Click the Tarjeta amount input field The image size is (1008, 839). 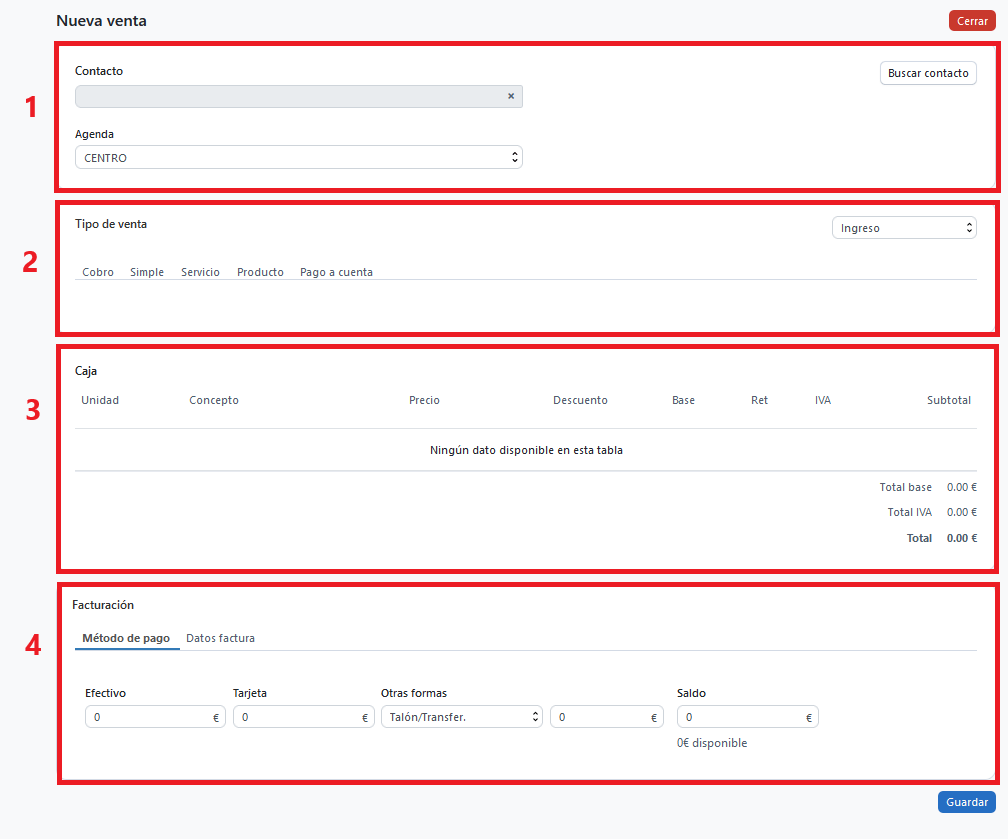[296, 717]
